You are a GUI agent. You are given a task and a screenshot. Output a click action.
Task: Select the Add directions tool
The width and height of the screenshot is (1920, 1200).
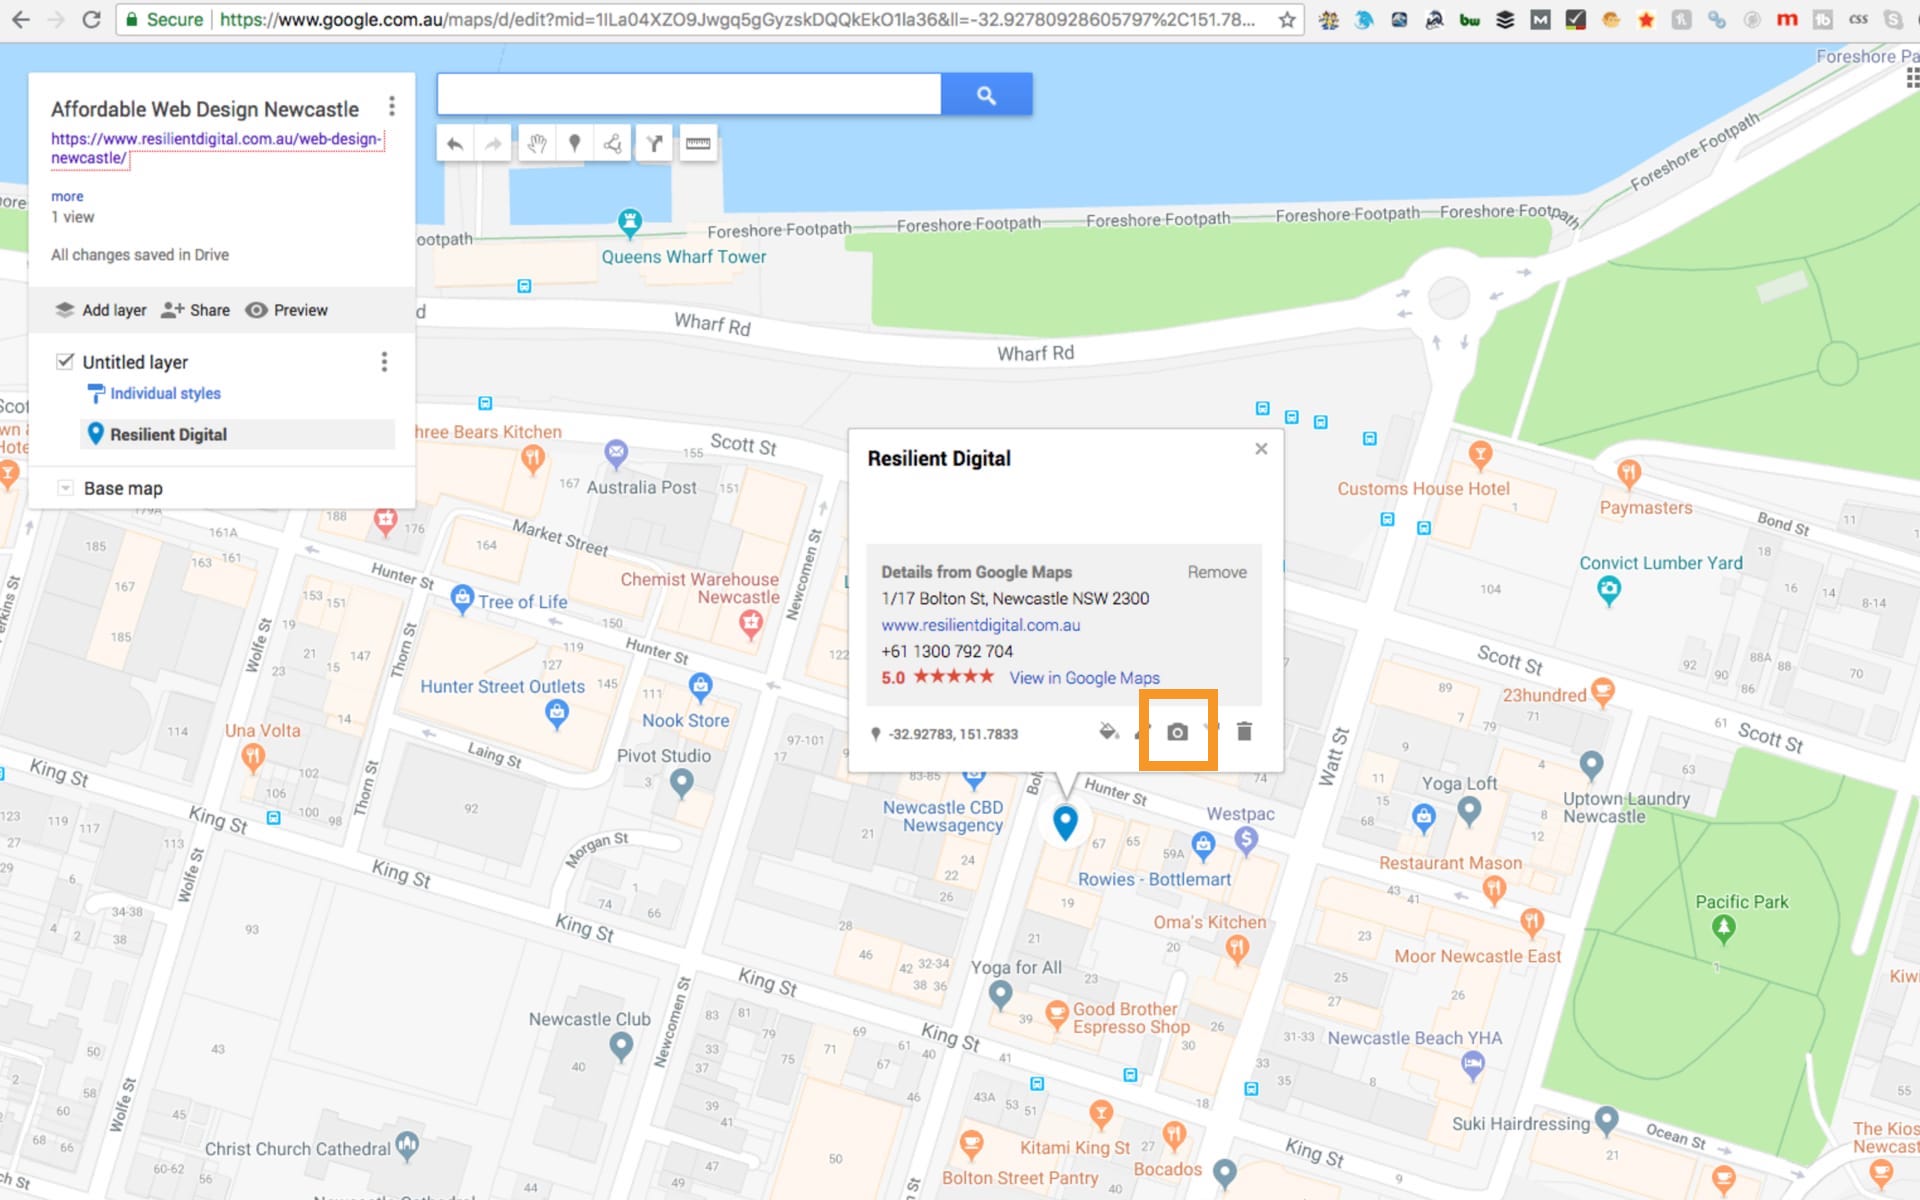655,144
